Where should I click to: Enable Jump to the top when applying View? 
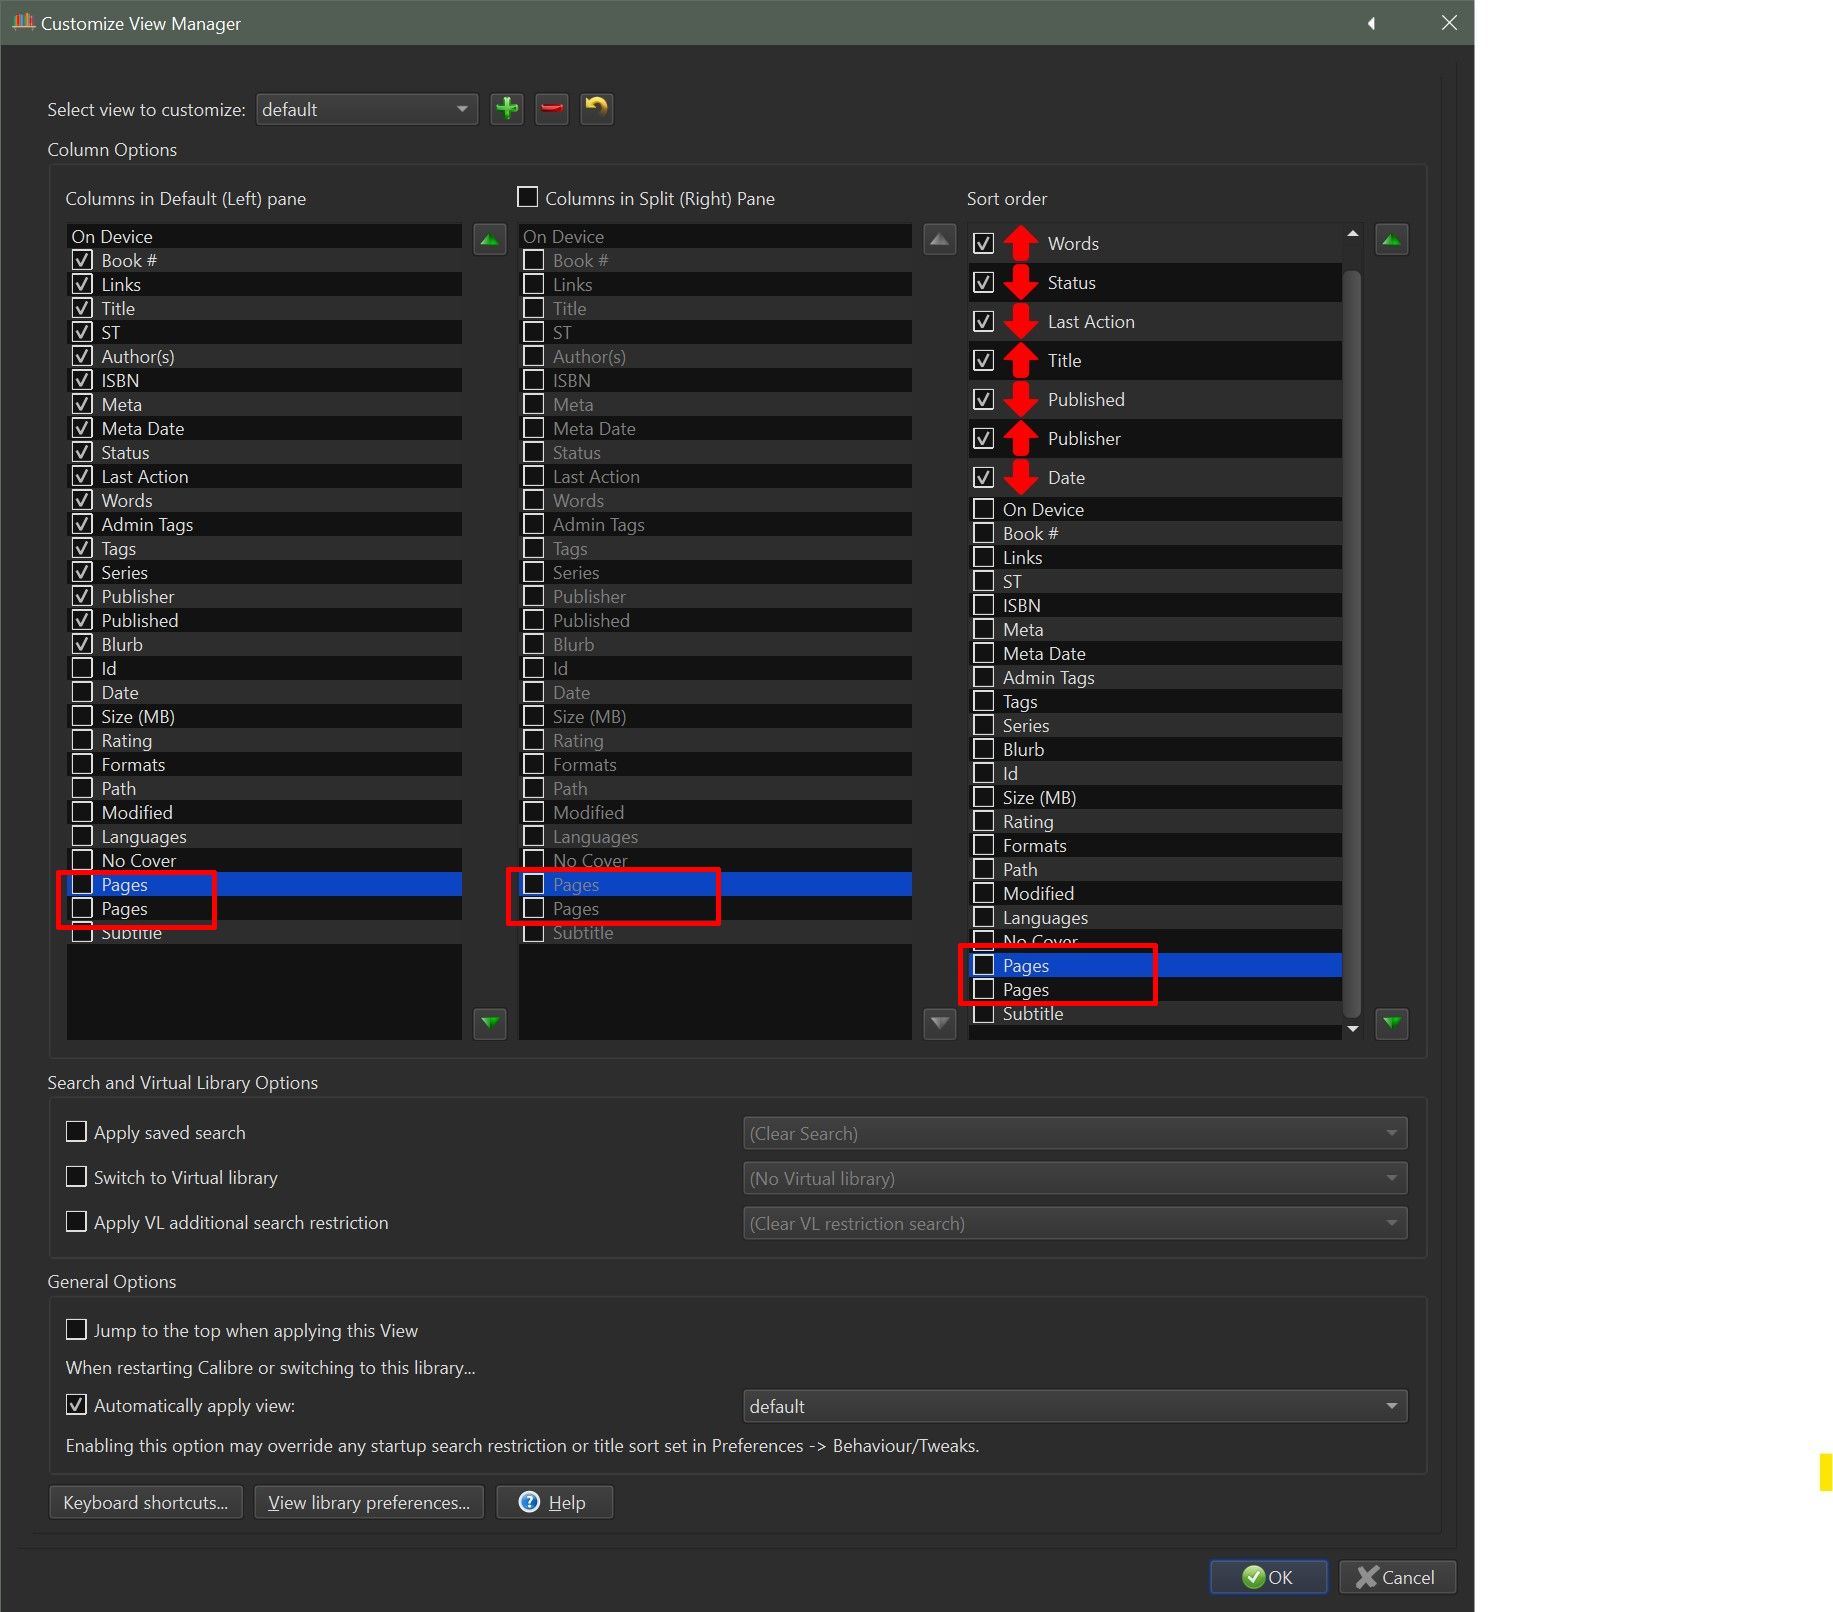coord(76,1329)
